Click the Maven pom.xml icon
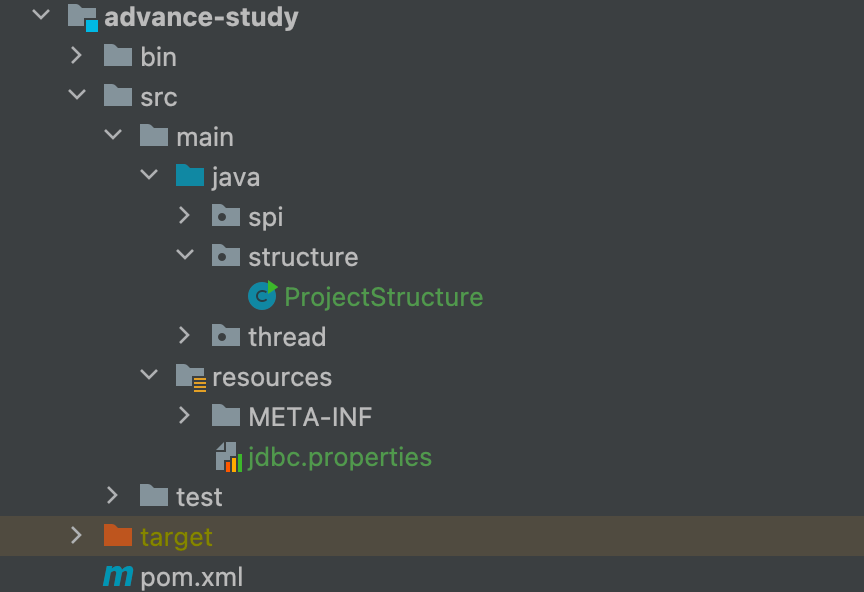This screenshot has height=592, width=864. (118, 576)
